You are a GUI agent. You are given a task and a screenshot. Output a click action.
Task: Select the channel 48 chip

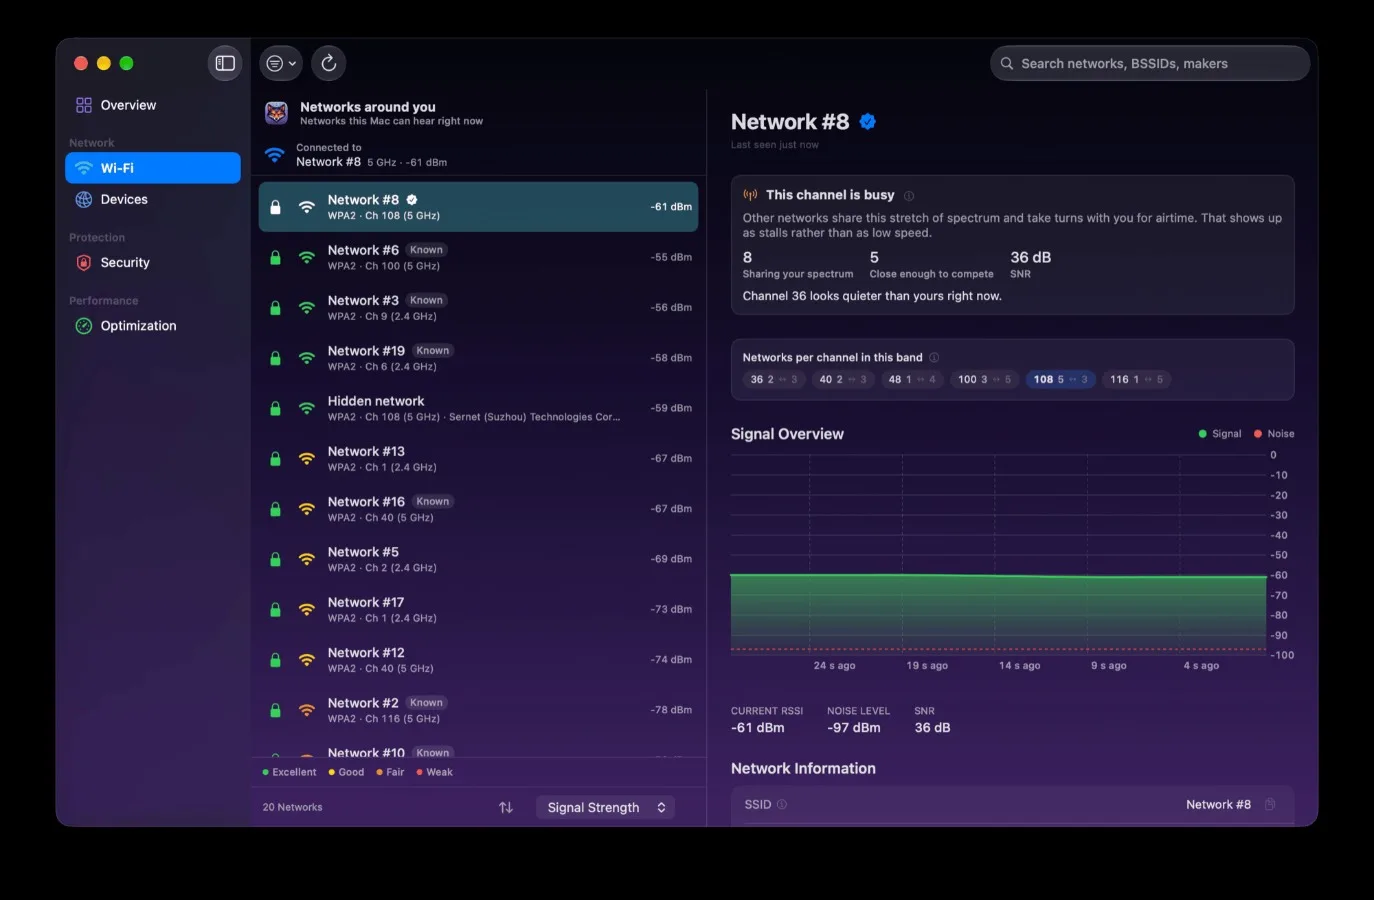pyautogui.click(x=912, y=380)
